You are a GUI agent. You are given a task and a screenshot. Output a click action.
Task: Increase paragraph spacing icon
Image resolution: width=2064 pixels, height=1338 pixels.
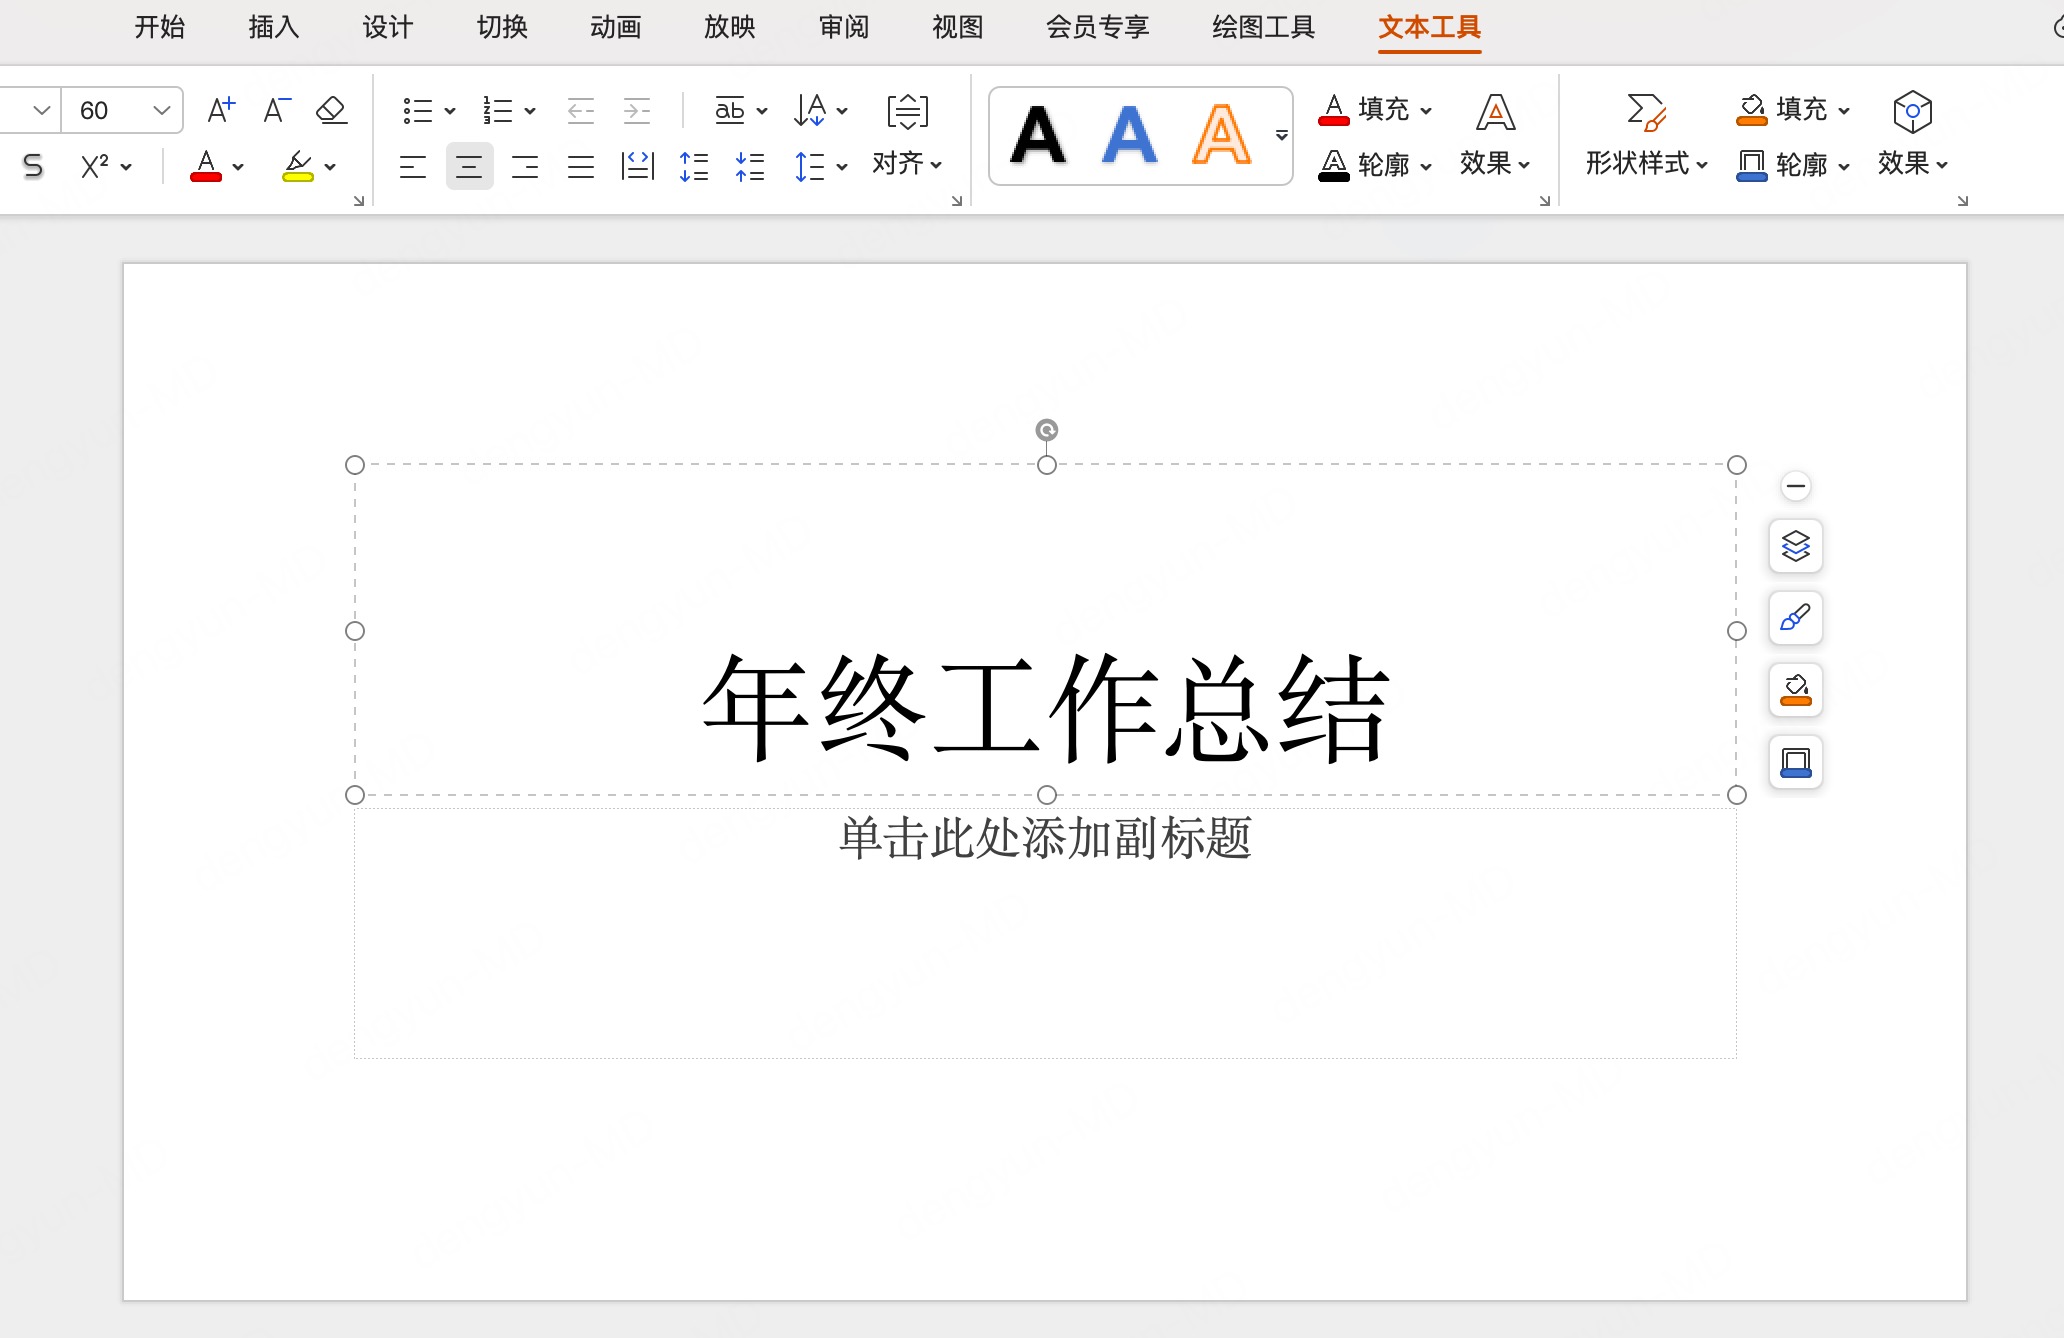694,166
